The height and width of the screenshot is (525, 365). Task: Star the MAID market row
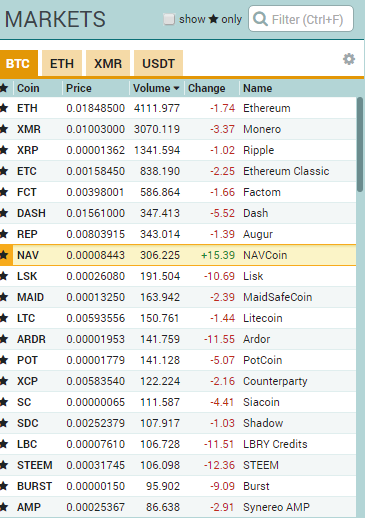pyautogui.click(x=4, y=297)
